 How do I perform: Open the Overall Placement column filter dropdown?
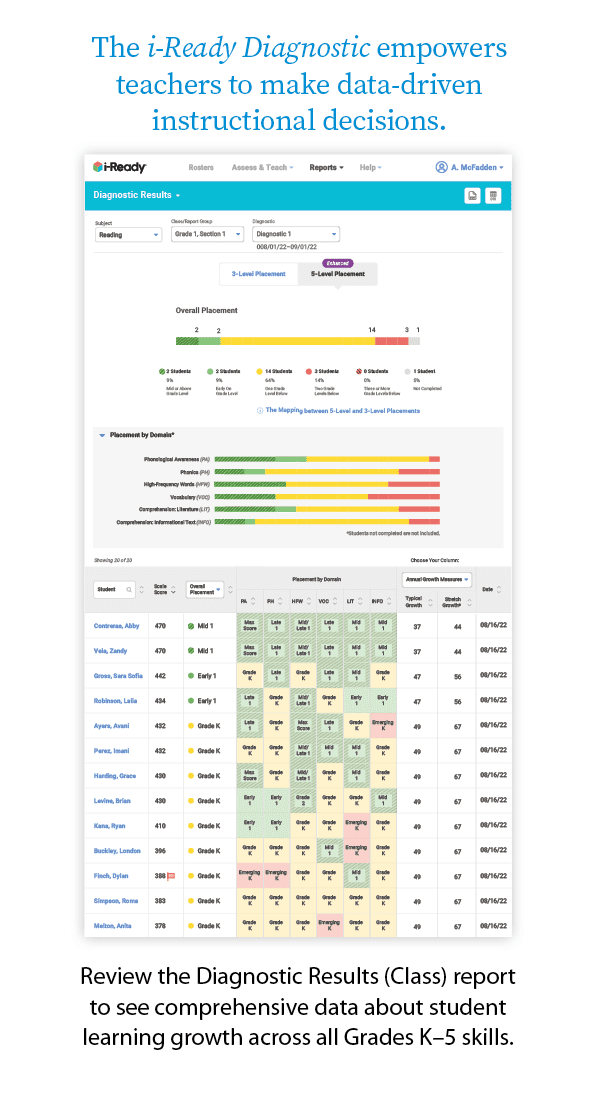click(x=205, y=589)
